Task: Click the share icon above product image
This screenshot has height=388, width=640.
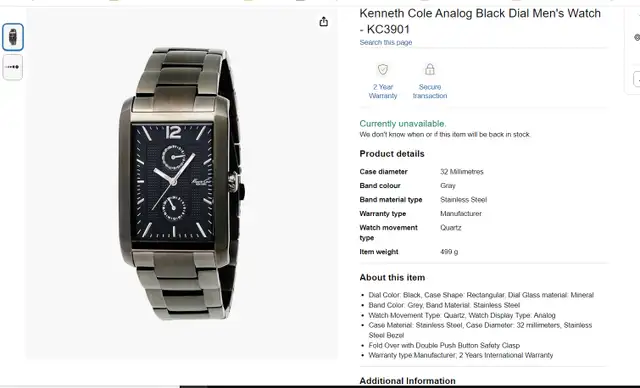Action: [323, 21]
